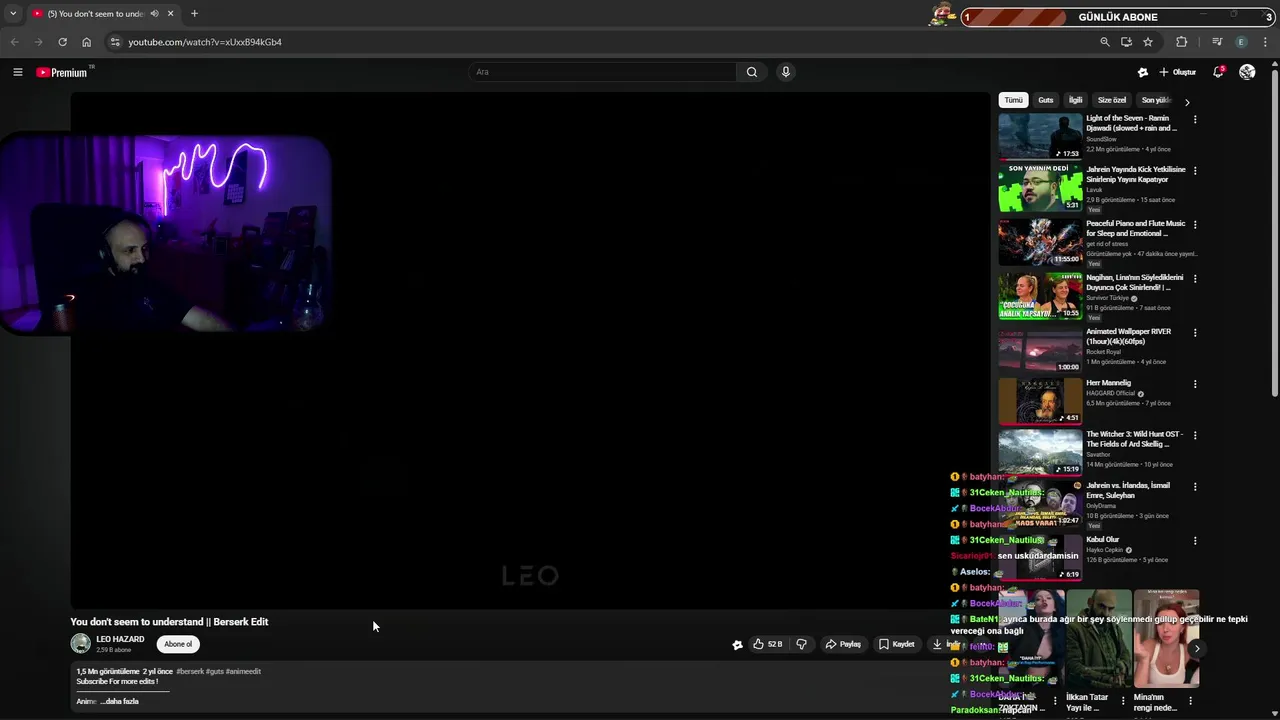Go to YouTube Premium home logo

(x=62, y=72)
